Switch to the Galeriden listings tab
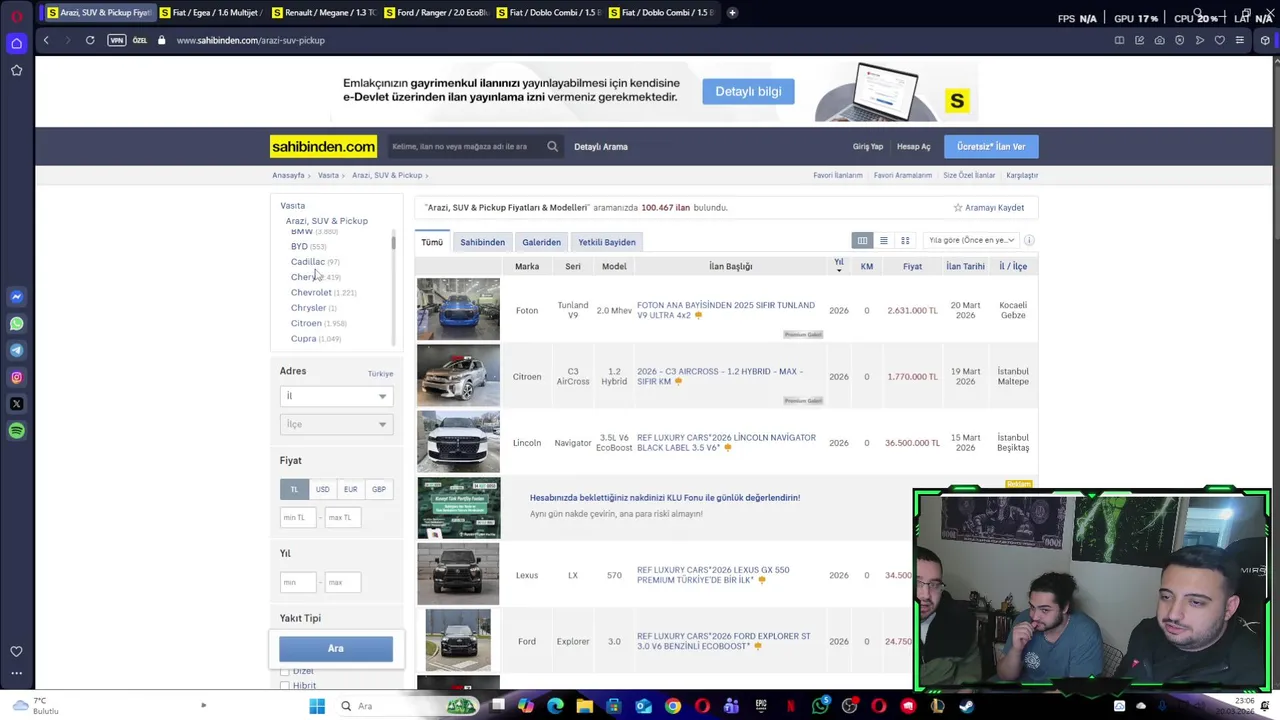Viewport: 1280px width, 720px height. pyautogui.click(x=541, y=242)
